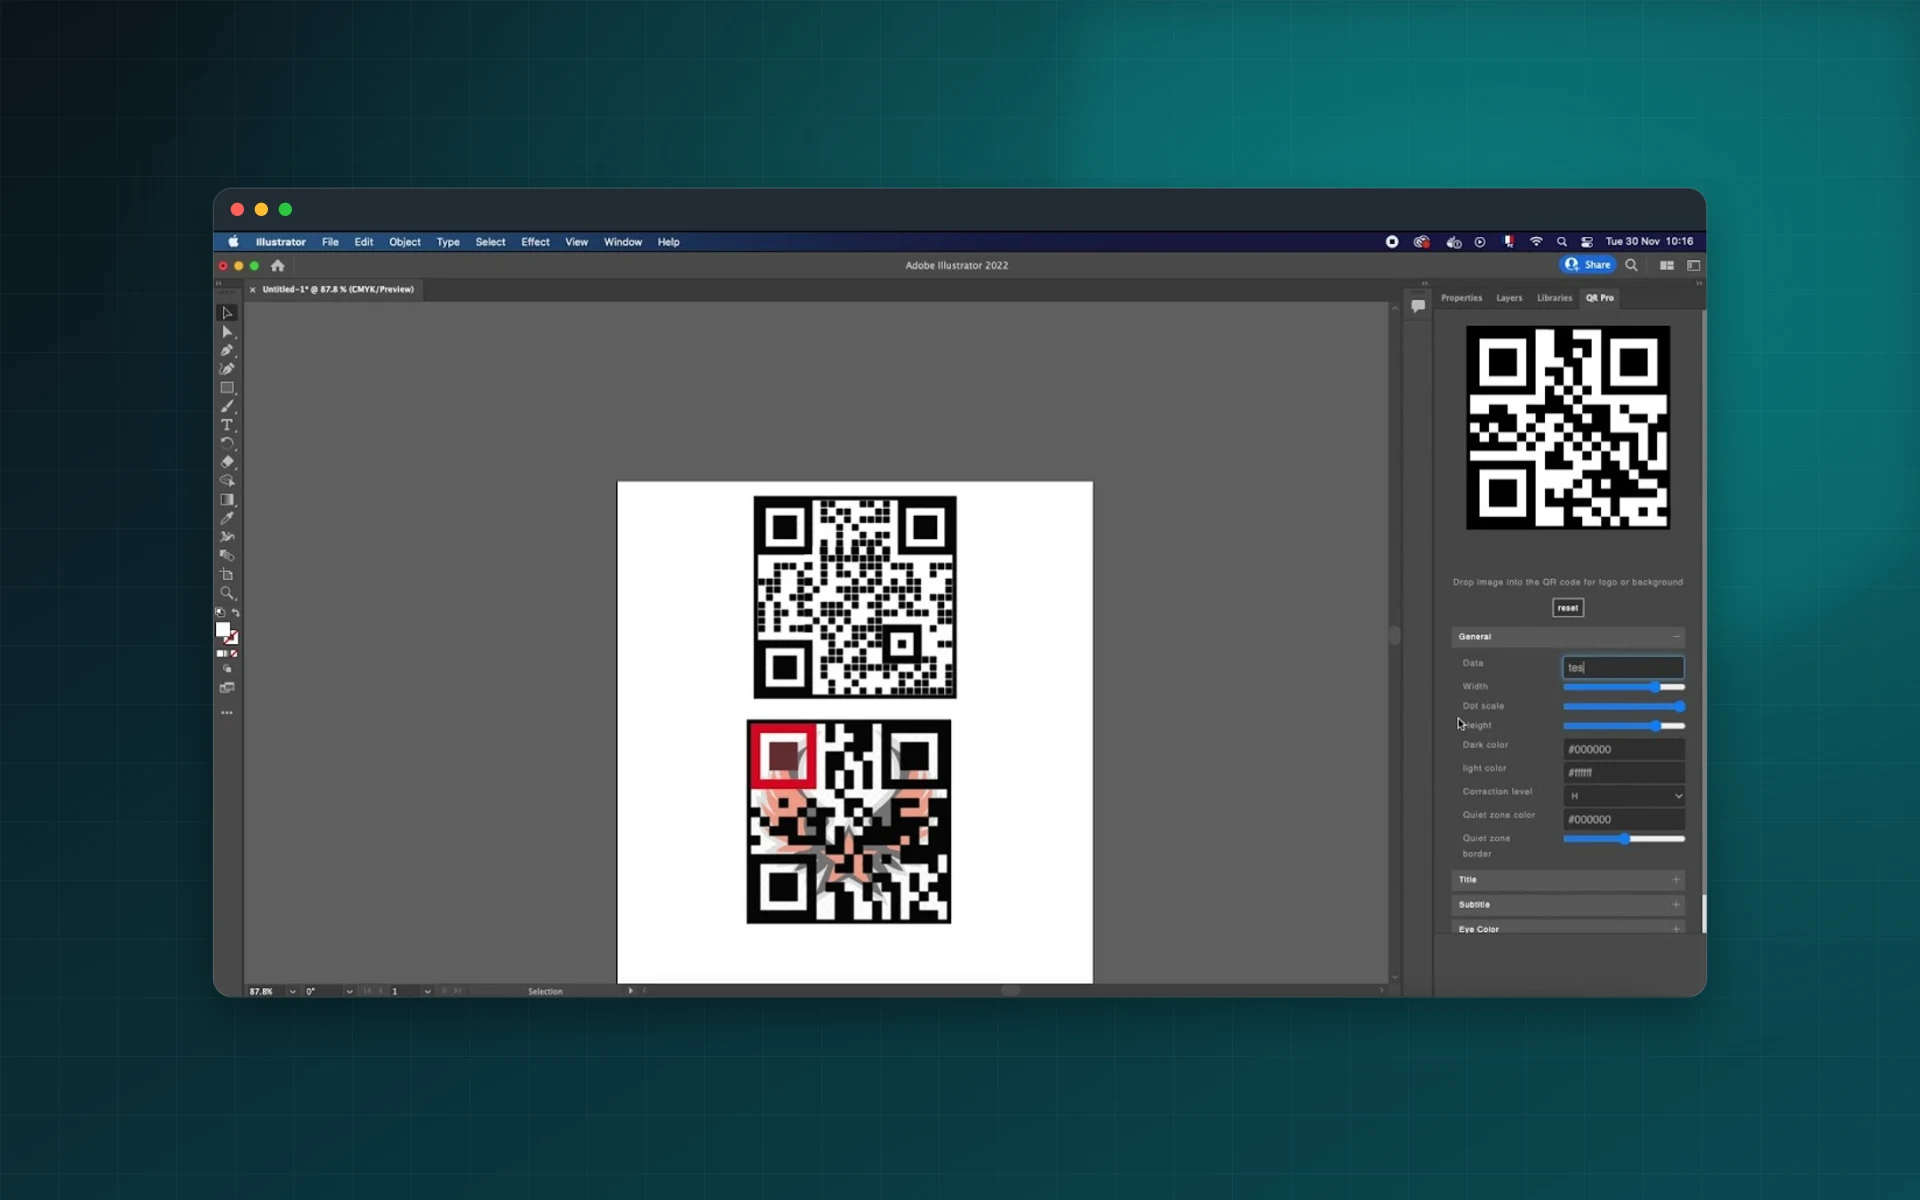Click the Share button
This screenshot has height=1200, width=1920.
point(1588,265)
